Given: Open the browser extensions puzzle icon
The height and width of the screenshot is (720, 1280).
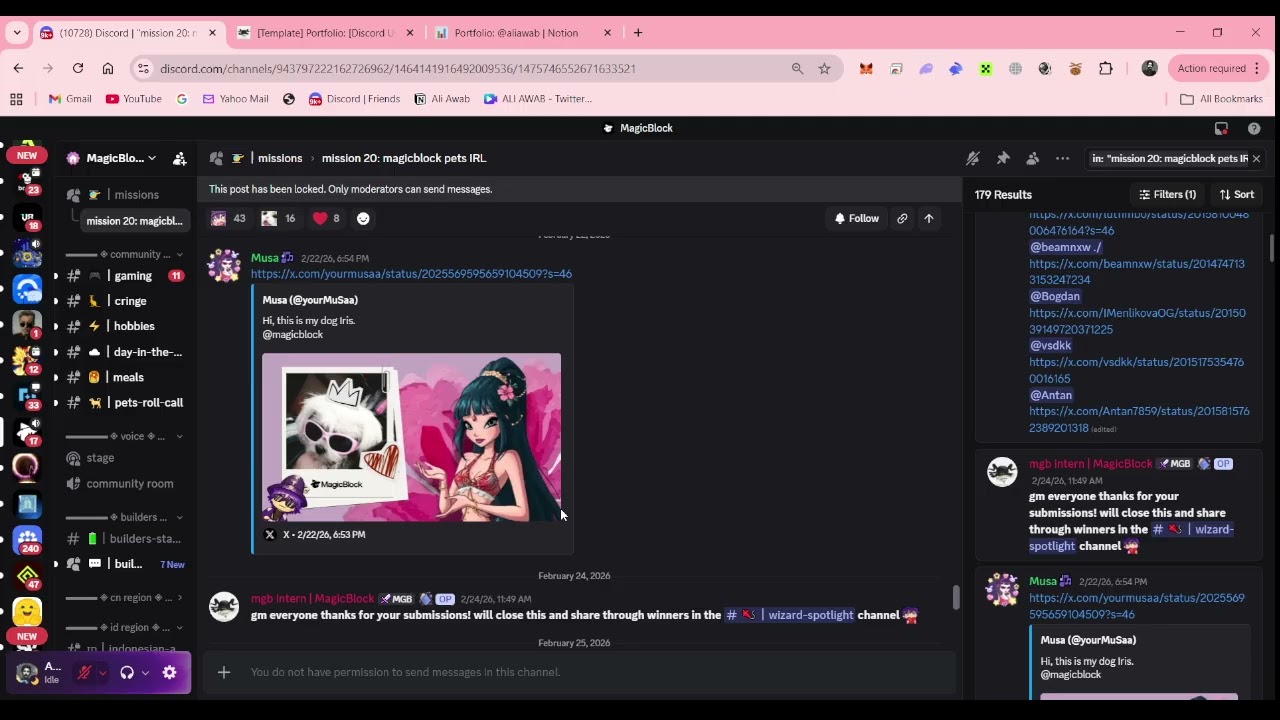Looking at the screenshot, I should pyautogui.click(x=1105, y=68).
